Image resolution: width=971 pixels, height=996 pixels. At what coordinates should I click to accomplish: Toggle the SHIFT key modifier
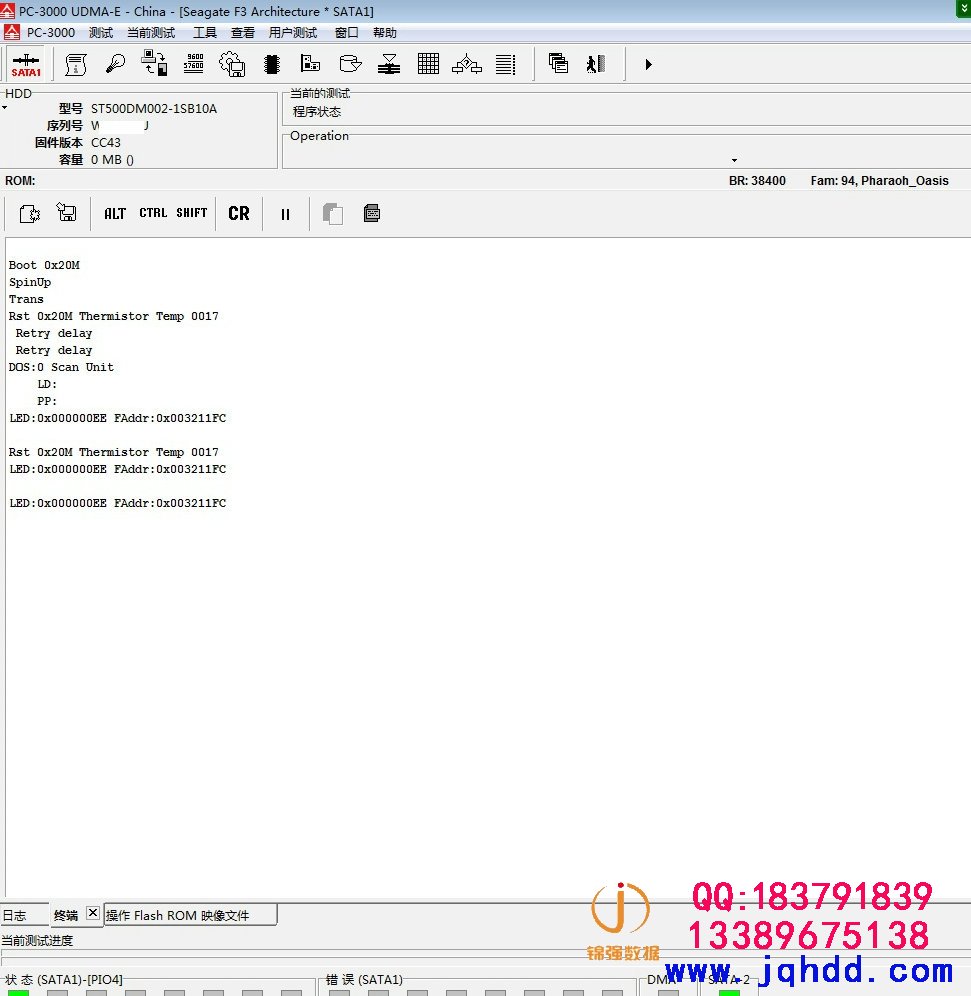click(192, 213)
